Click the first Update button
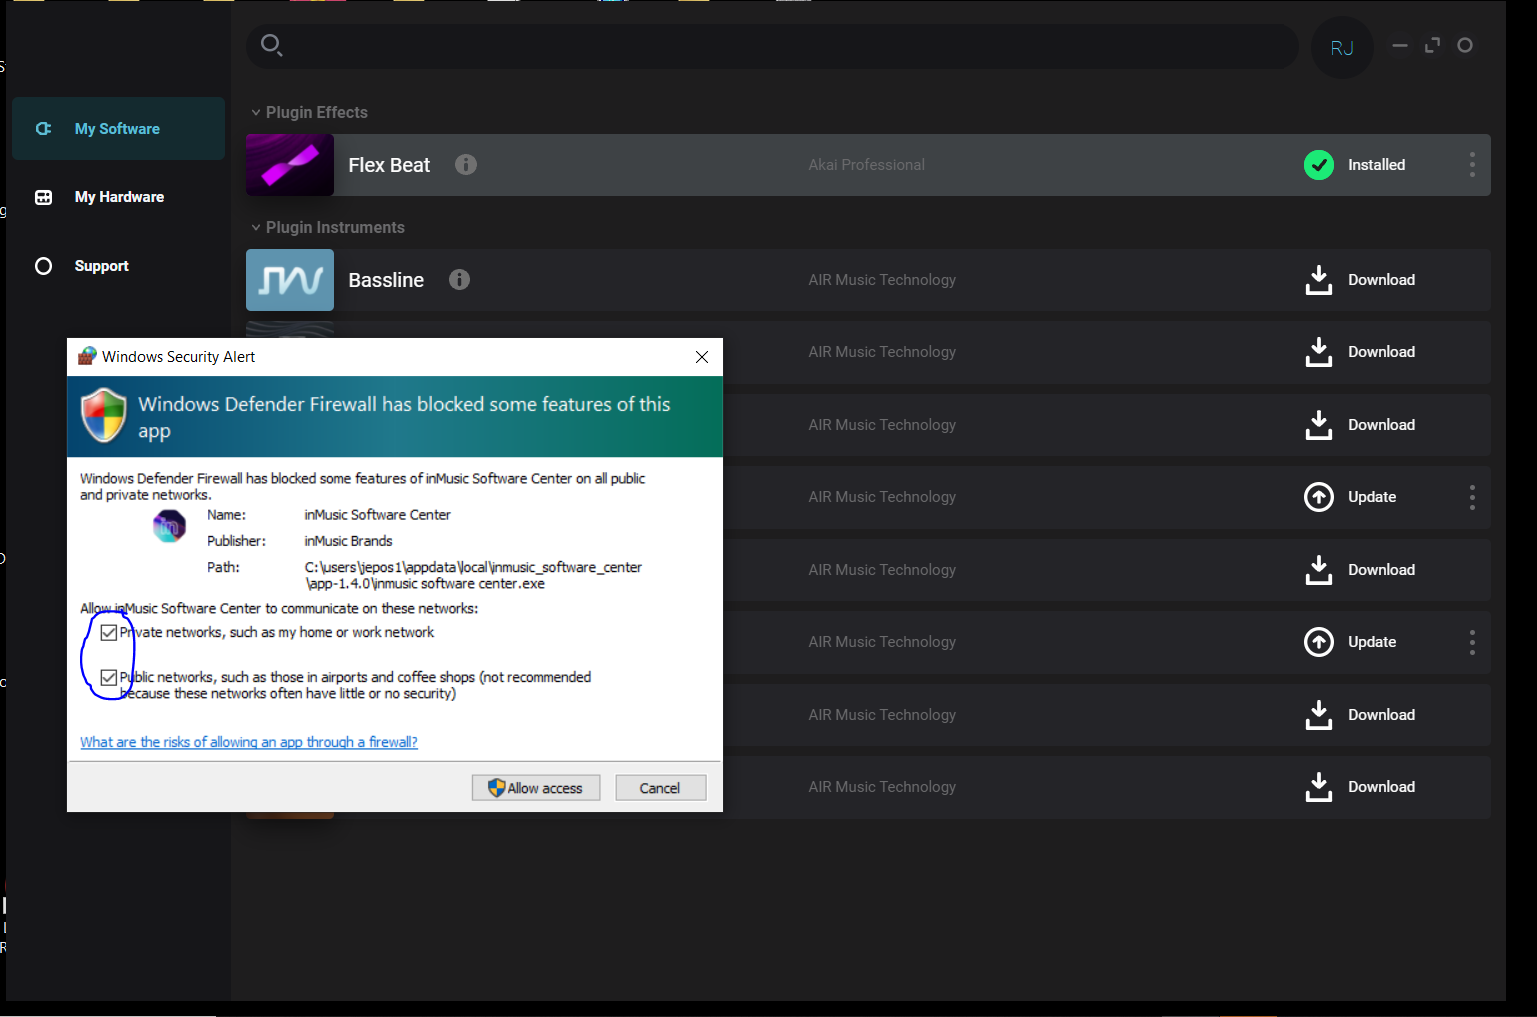Viewport: 1537px width, 1017px height. [1350, 497]
